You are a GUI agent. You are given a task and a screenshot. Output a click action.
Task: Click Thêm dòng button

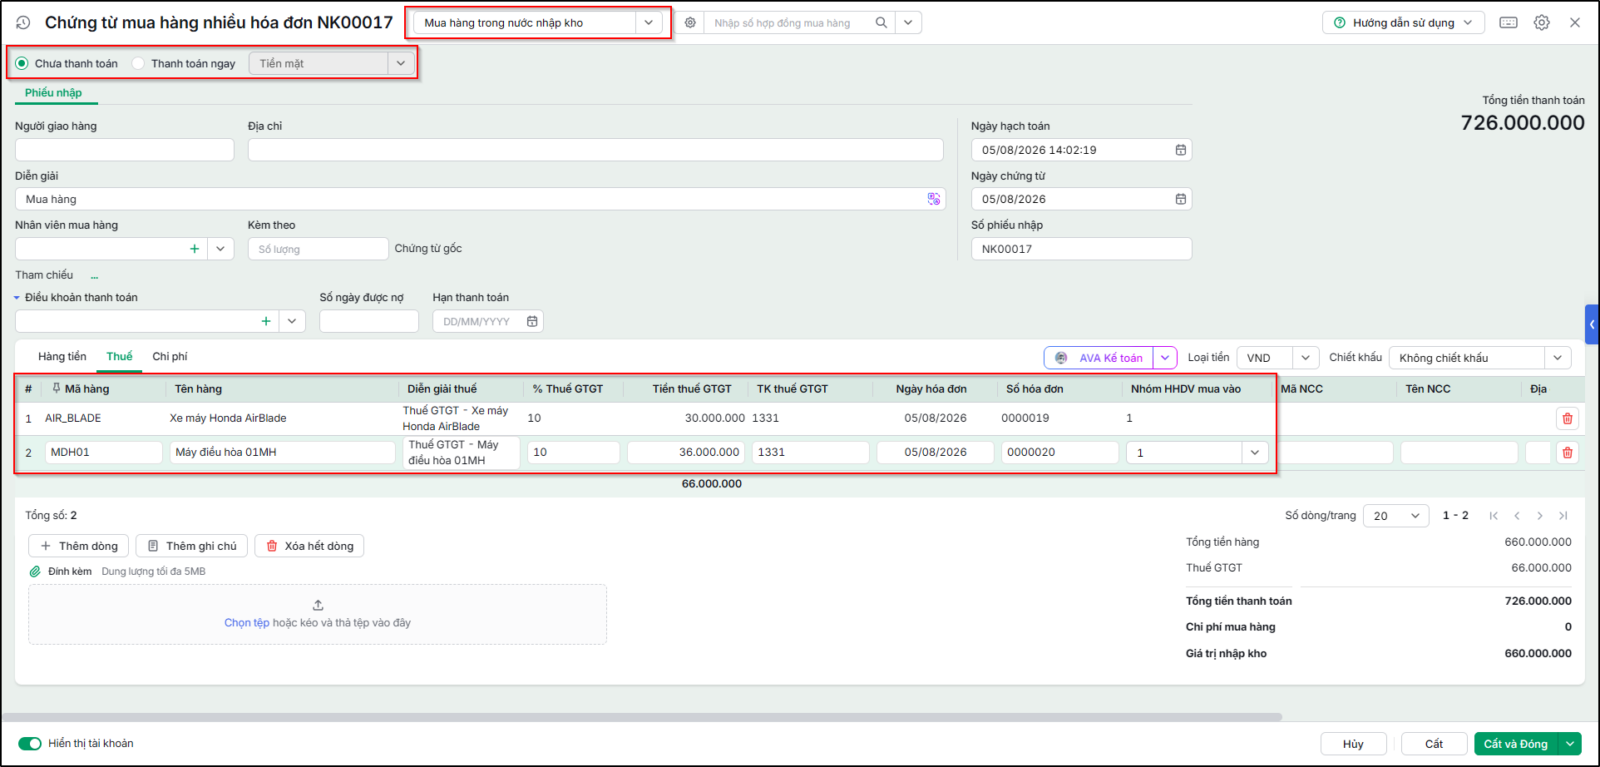pyautogui.click(x=79, y=546)
